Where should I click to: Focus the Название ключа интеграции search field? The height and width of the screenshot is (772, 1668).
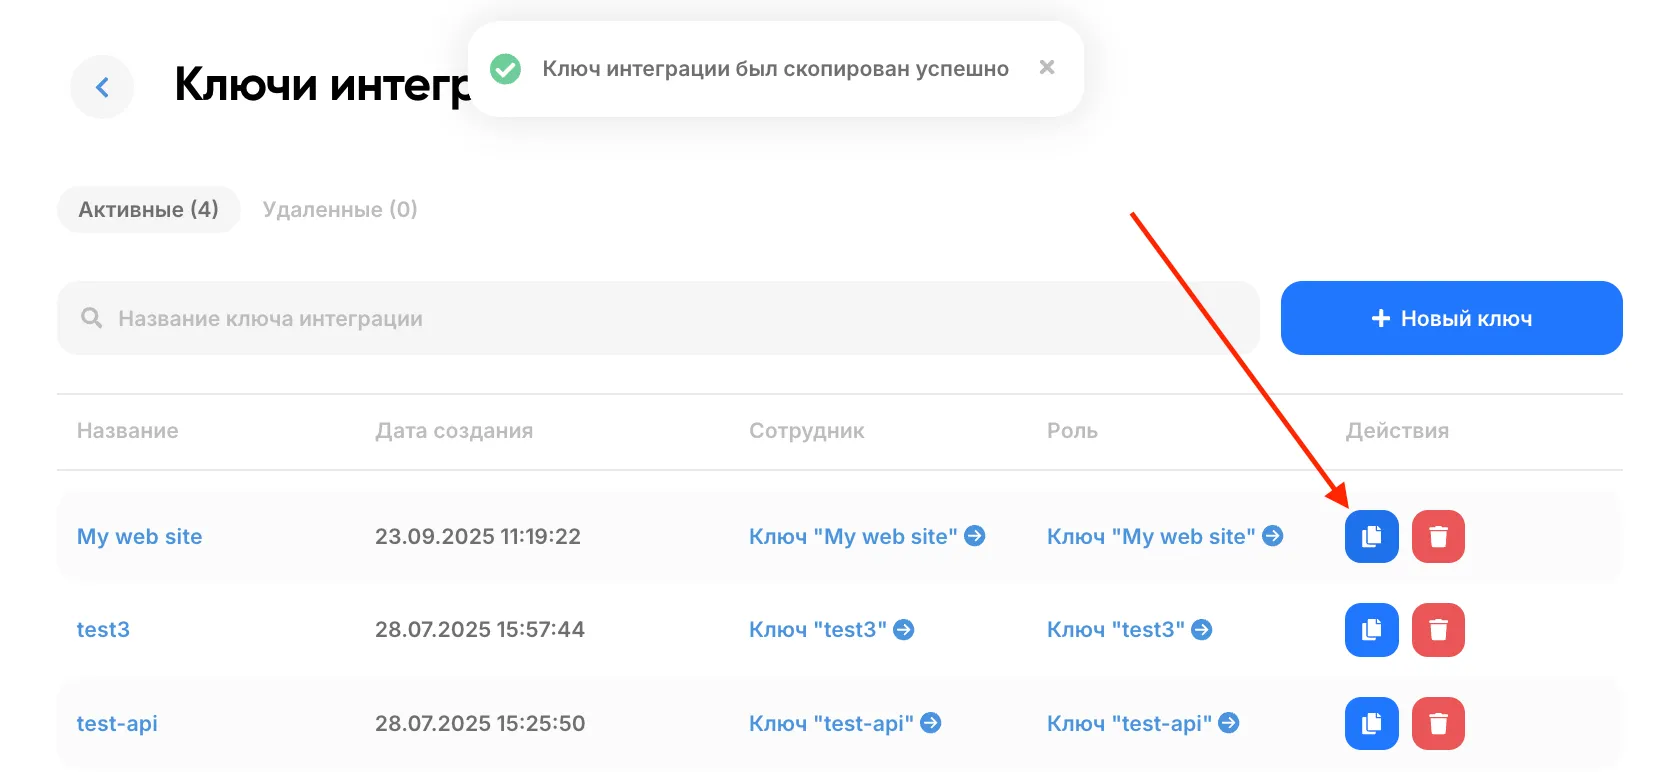[x=658, y=318]
